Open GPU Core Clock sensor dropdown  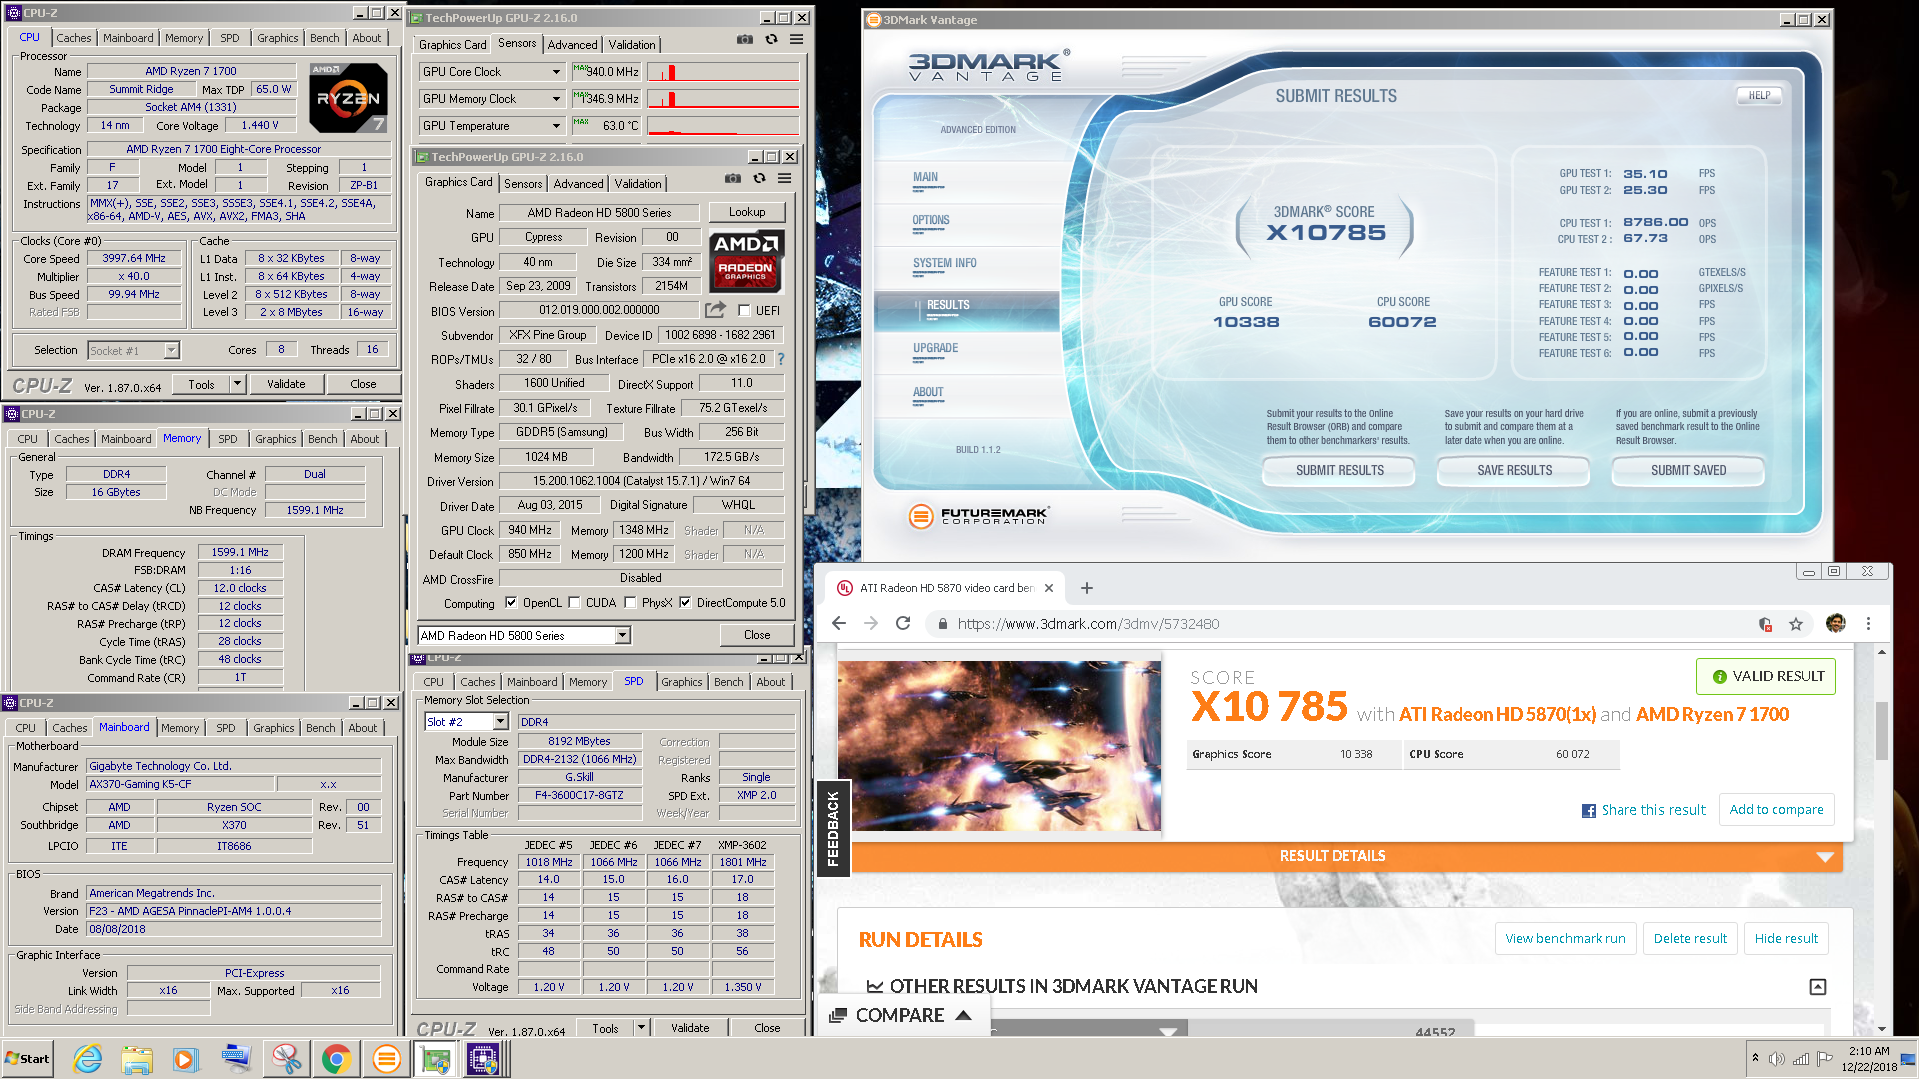(556, 72)
